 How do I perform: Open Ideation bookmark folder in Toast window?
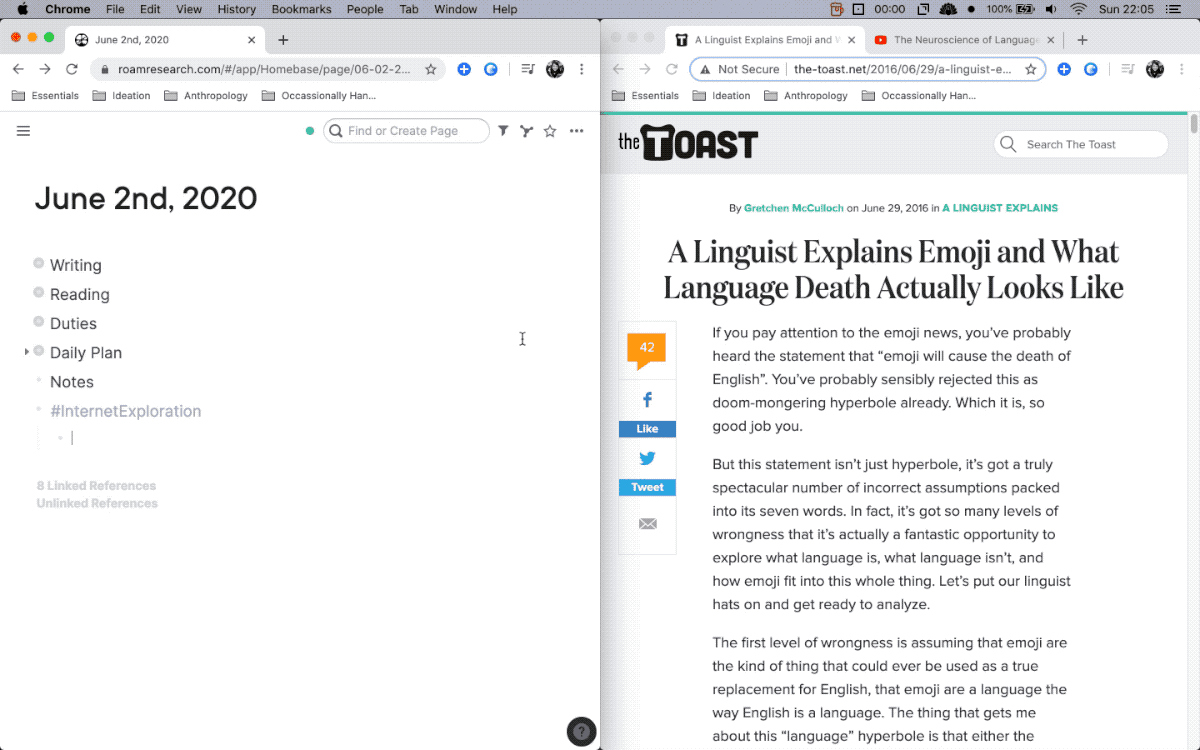[x=721, y=96]
